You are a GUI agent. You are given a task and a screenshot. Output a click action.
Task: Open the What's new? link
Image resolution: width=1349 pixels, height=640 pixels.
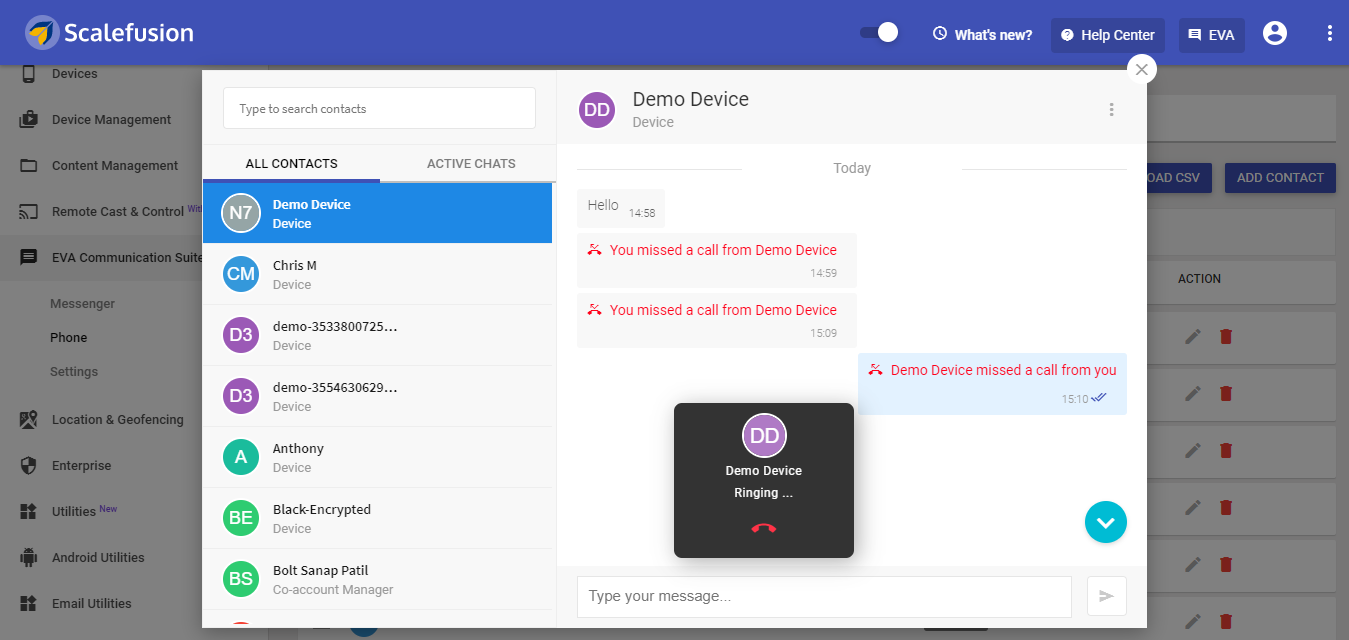point(982,34)
